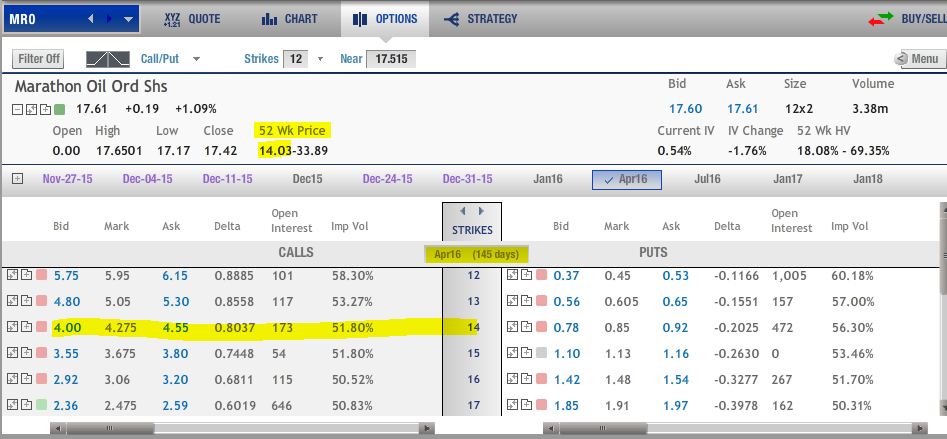Image resolution: width=947 pixels, height=439 pixels.
Task: Select the Jan17 expiration link
Action: tap(786, 179)
